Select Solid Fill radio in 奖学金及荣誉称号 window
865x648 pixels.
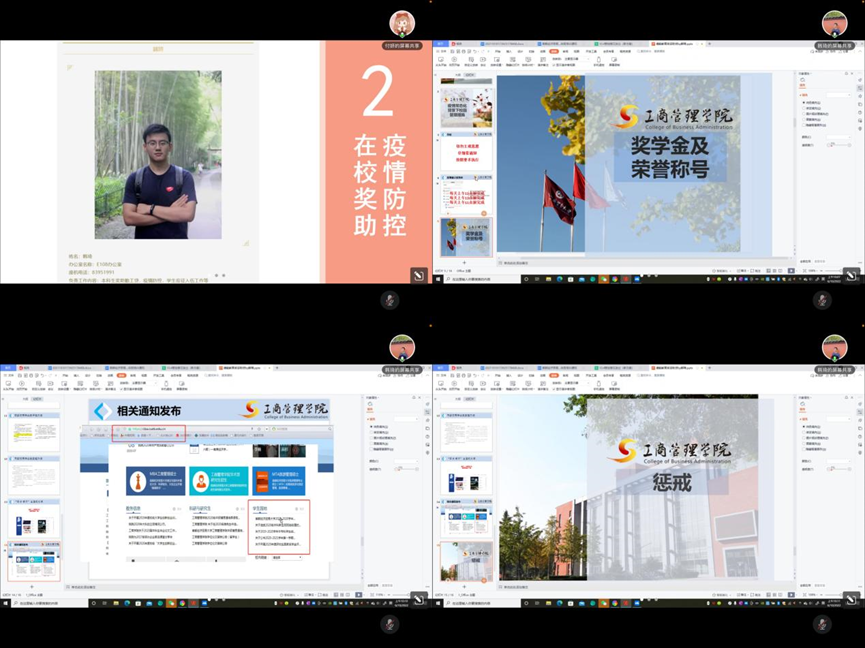pos(803,103)
